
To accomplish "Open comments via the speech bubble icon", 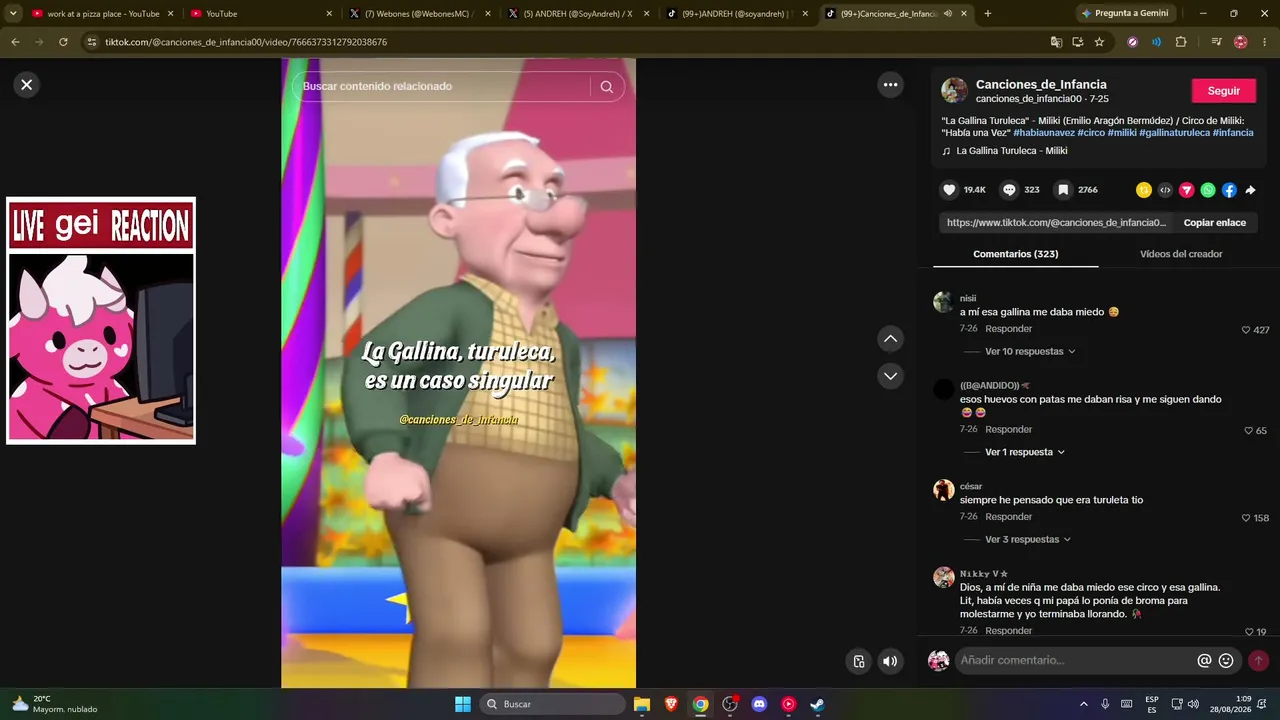I will pos(1010,190).
